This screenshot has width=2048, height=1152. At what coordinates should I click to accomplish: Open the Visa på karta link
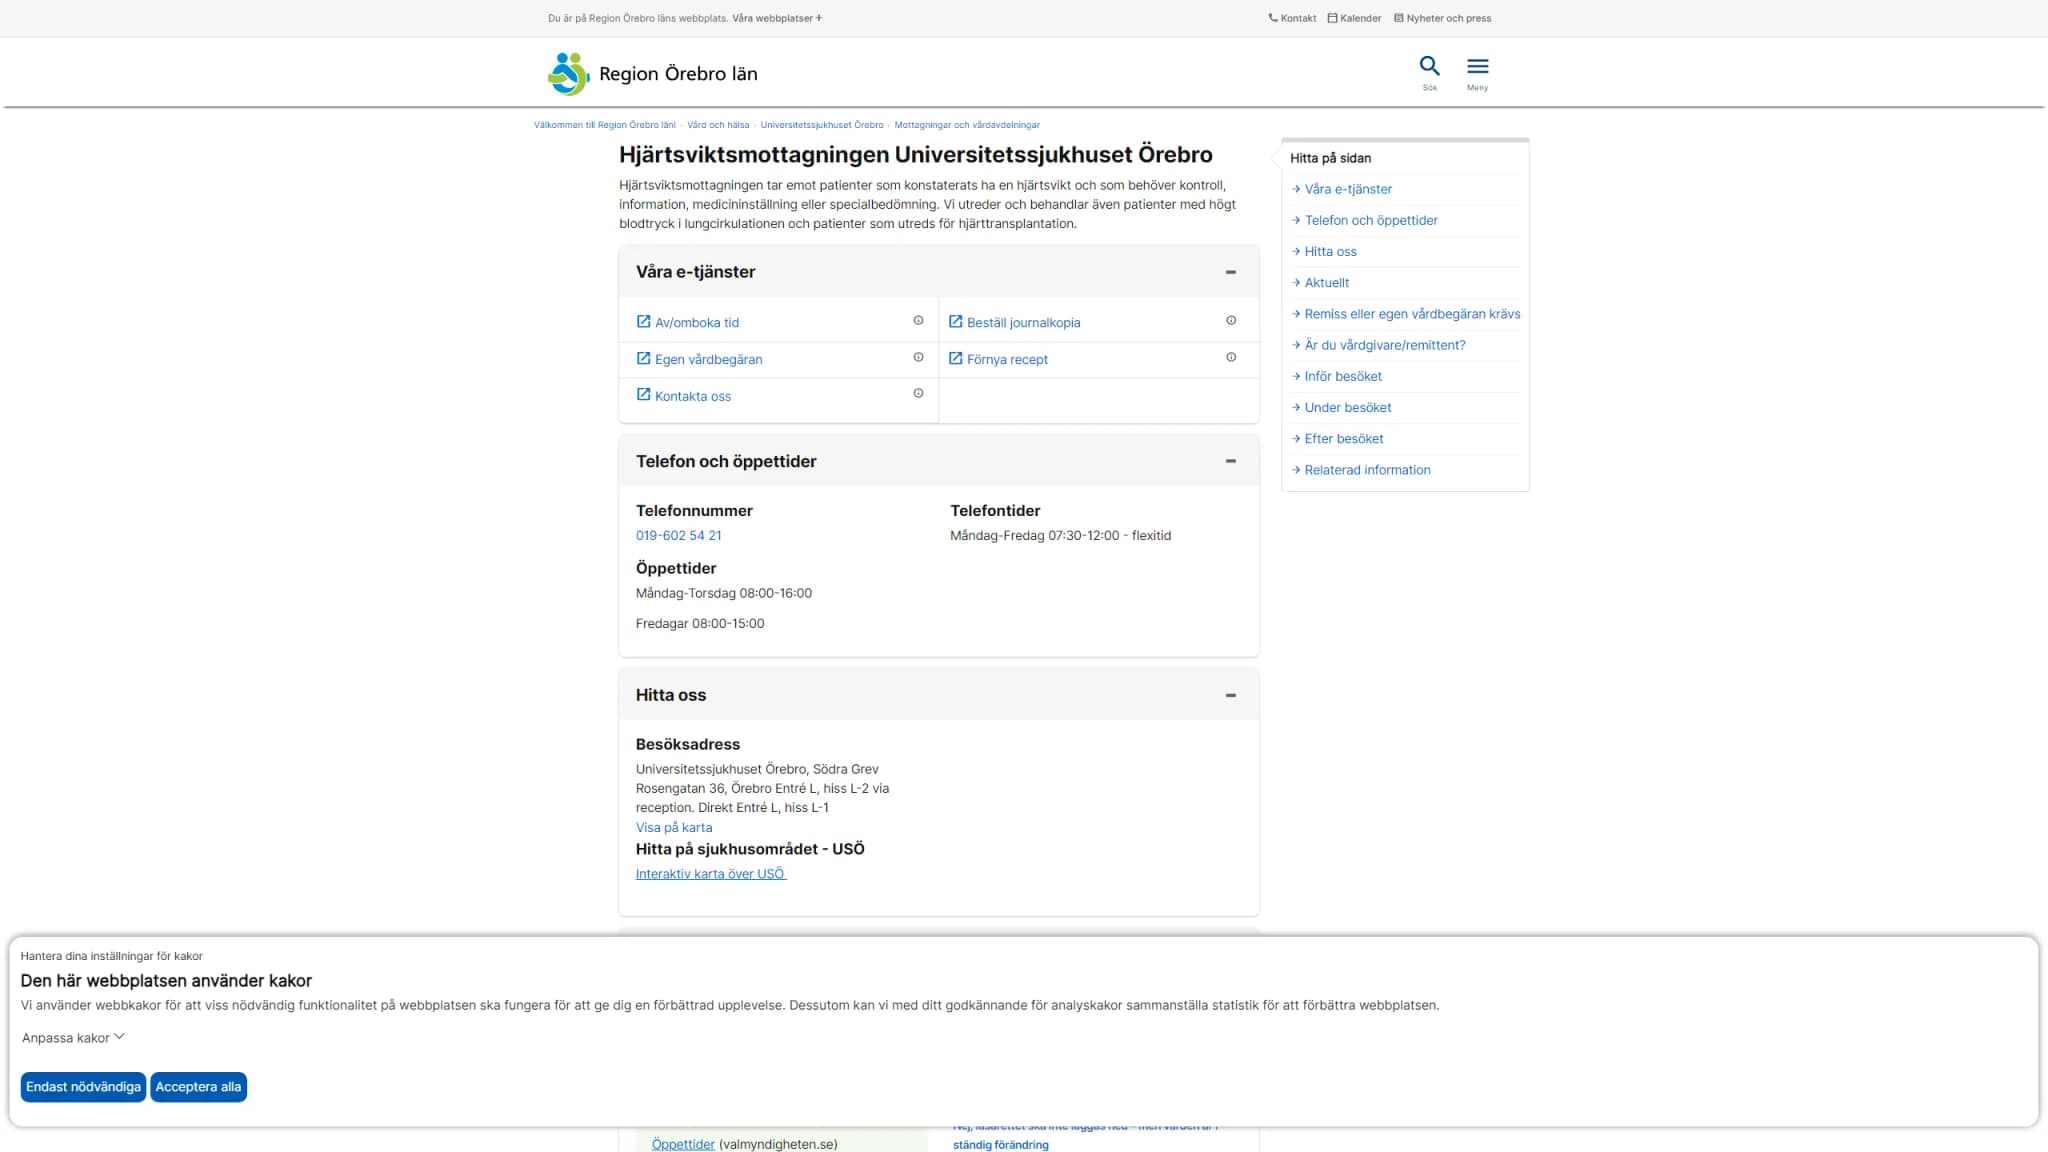pyautogui.click(x=674, y=828)
